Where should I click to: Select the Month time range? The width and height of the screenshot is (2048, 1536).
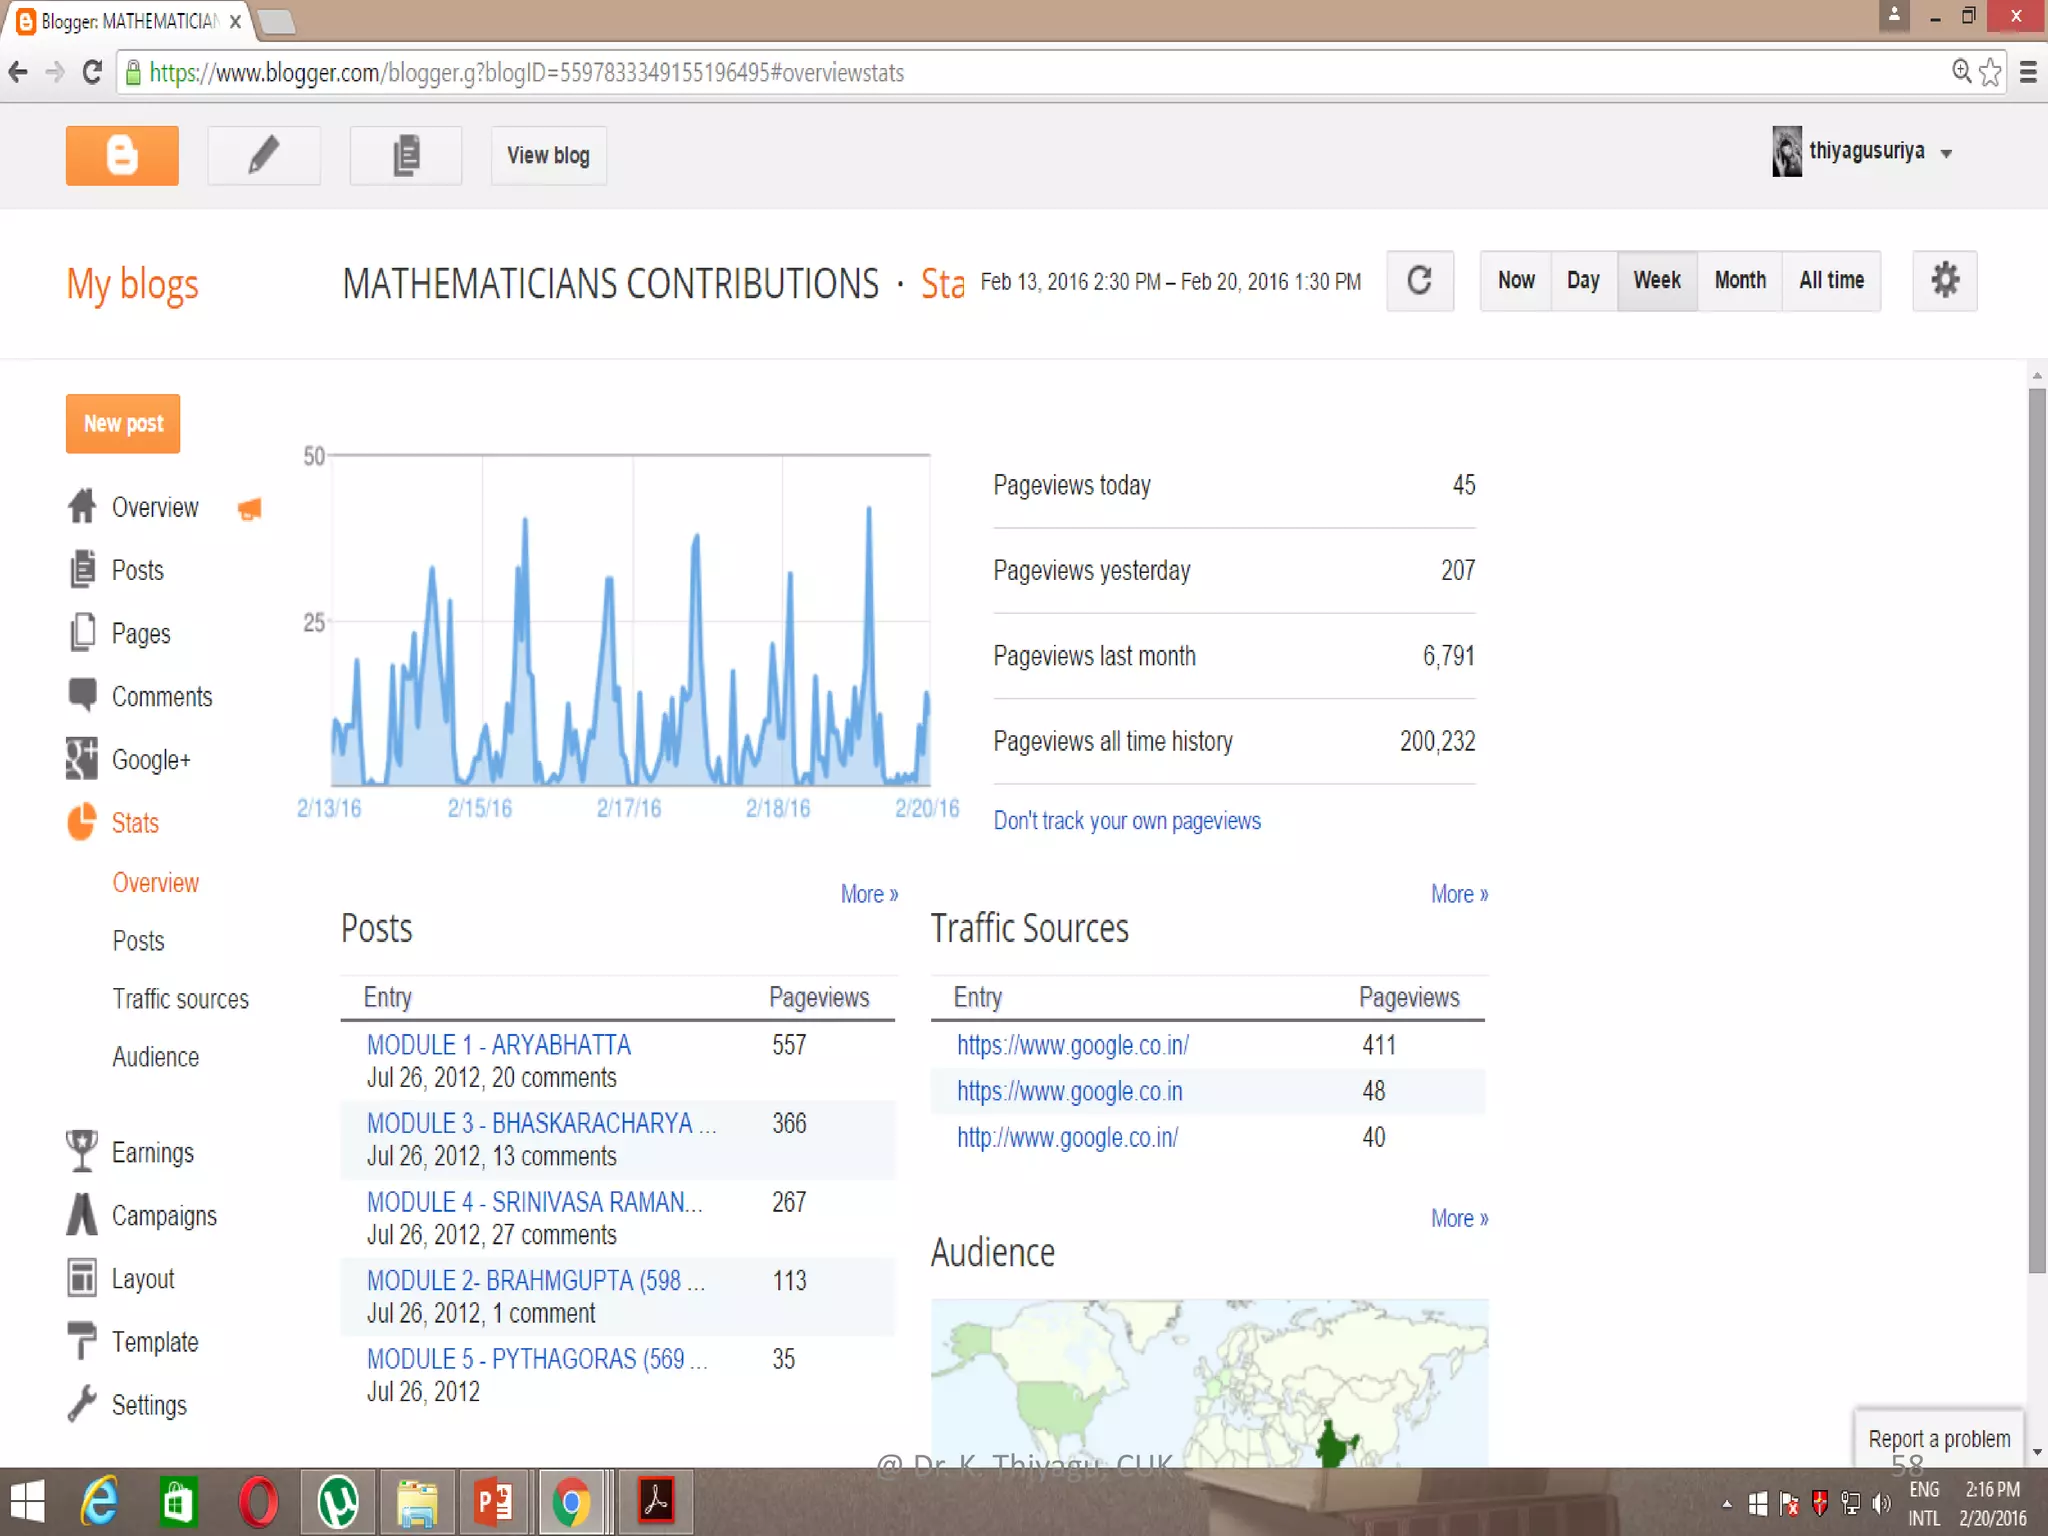pos(1739,281)
